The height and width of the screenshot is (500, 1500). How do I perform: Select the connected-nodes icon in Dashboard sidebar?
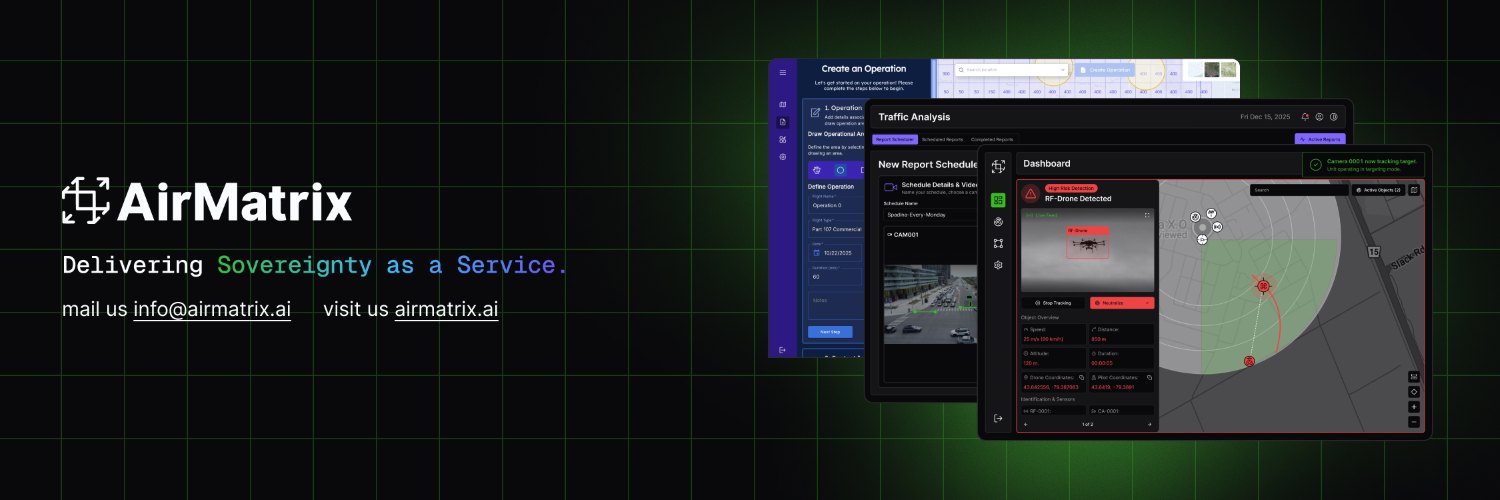[998, 243]
